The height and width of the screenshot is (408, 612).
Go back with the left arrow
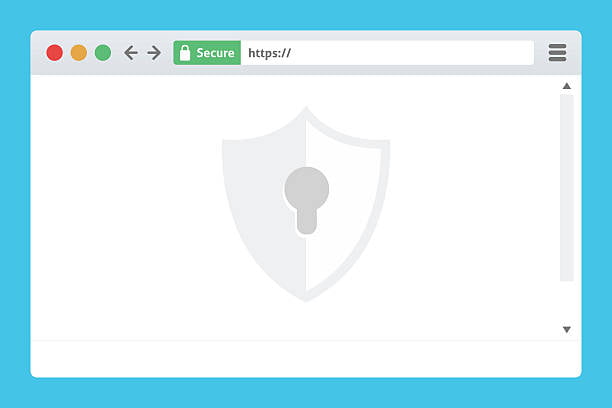click(131, 53)
